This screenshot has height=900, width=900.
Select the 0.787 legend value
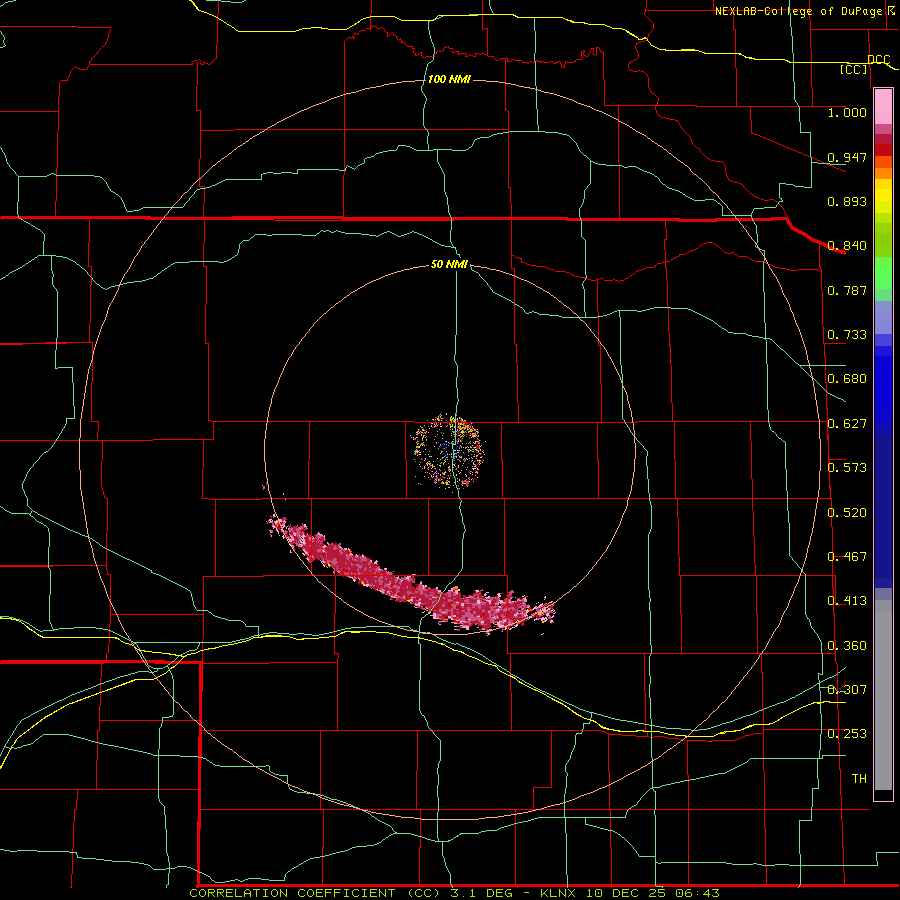[x=847, y=290]
